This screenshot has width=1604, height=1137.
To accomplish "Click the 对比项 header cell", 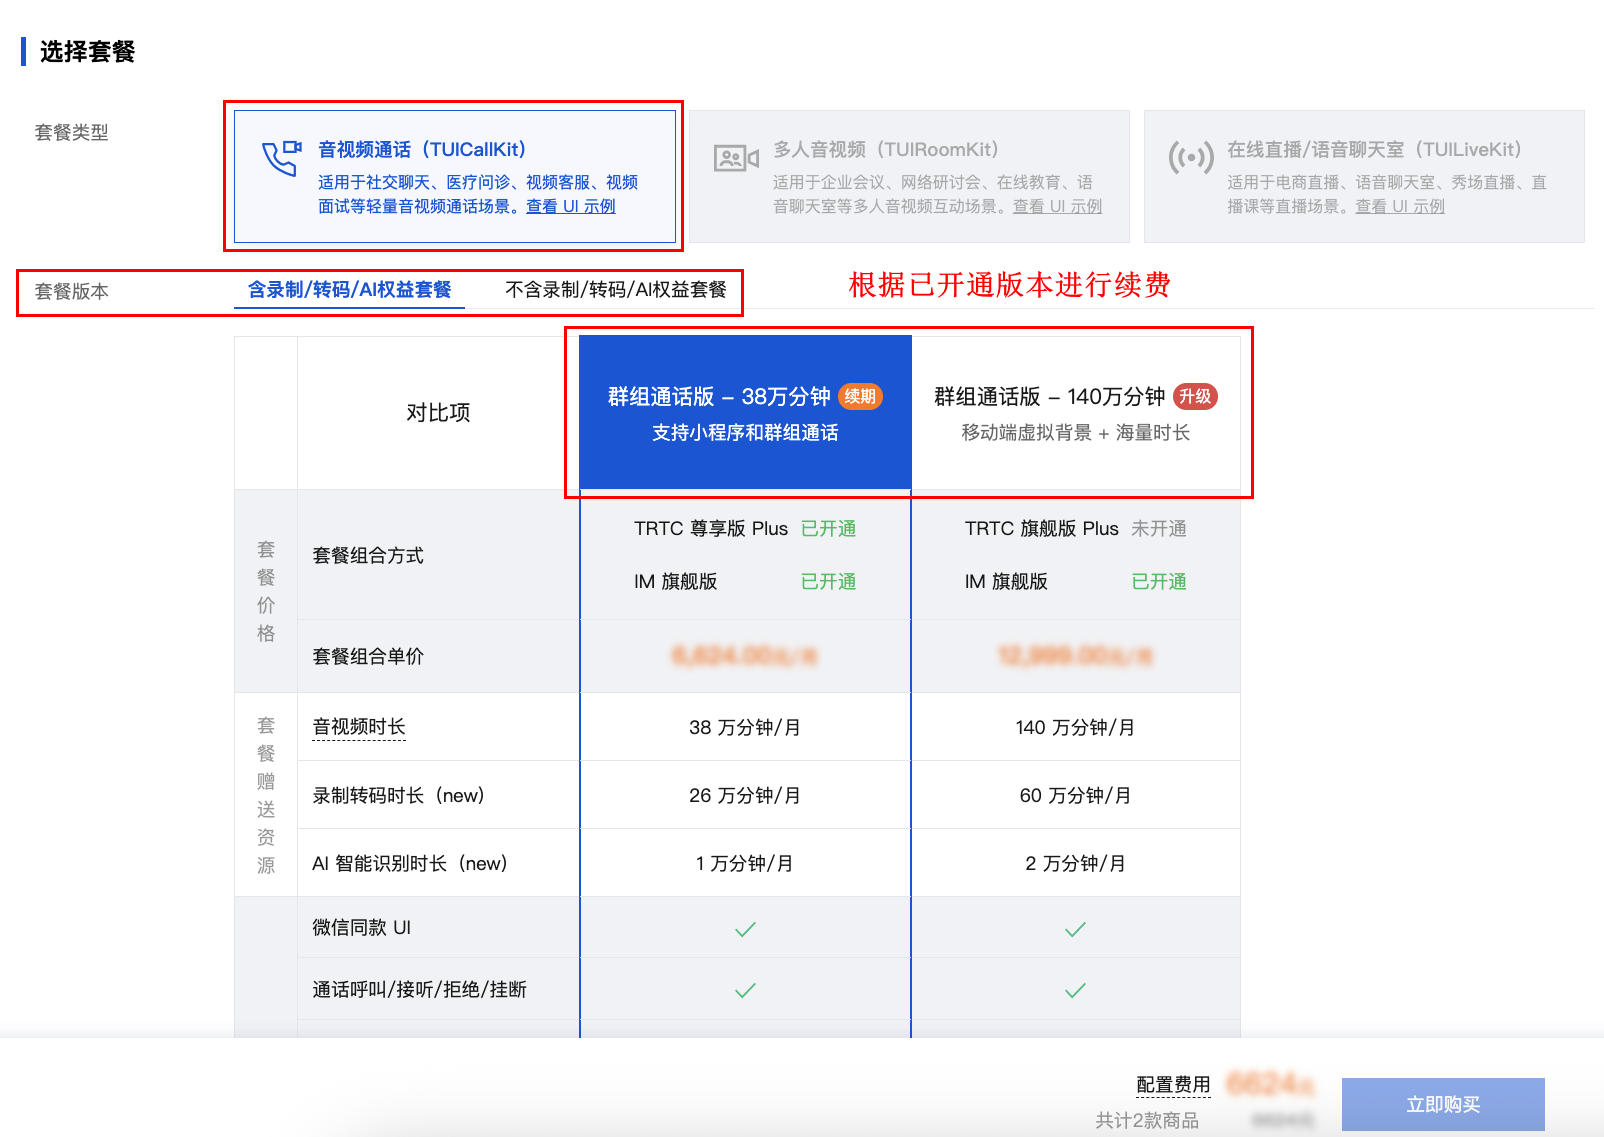I will pos(438,412).
